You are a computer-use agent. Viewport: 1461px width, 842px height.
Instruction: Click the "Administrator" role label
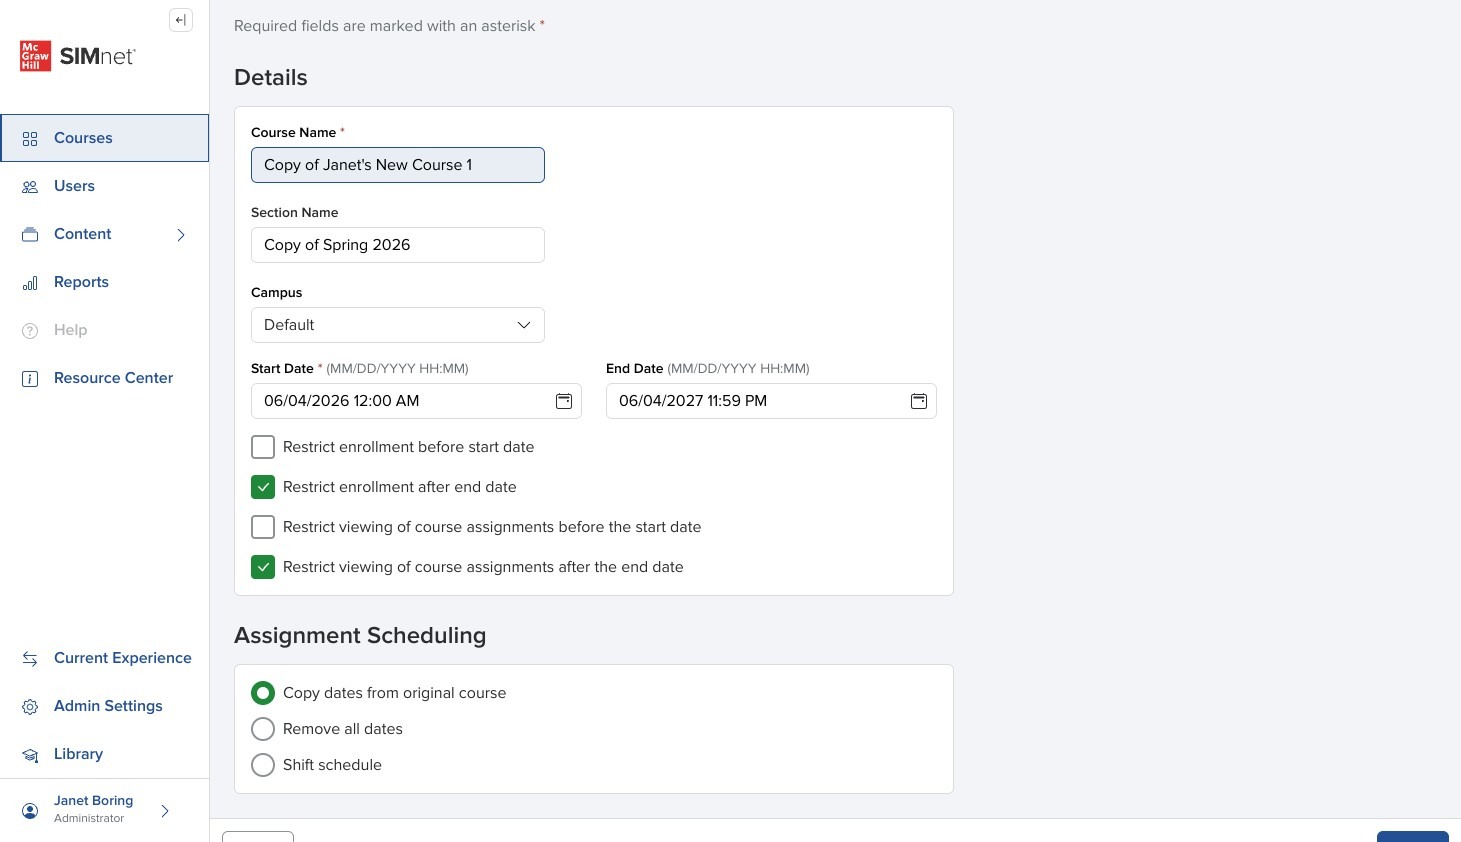pyautogui.click(x=89, y=818)
